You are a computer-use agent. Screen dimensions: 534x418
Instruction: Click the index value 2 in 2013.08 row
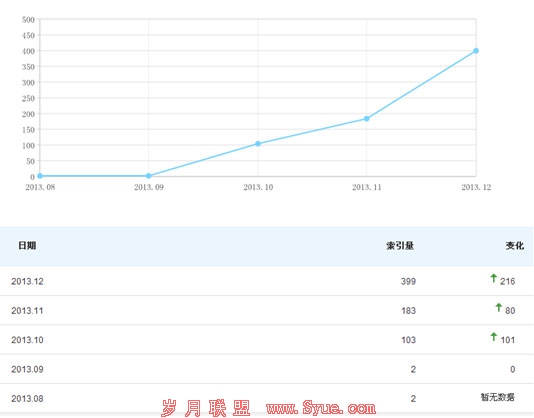click(x=413, y=399)
